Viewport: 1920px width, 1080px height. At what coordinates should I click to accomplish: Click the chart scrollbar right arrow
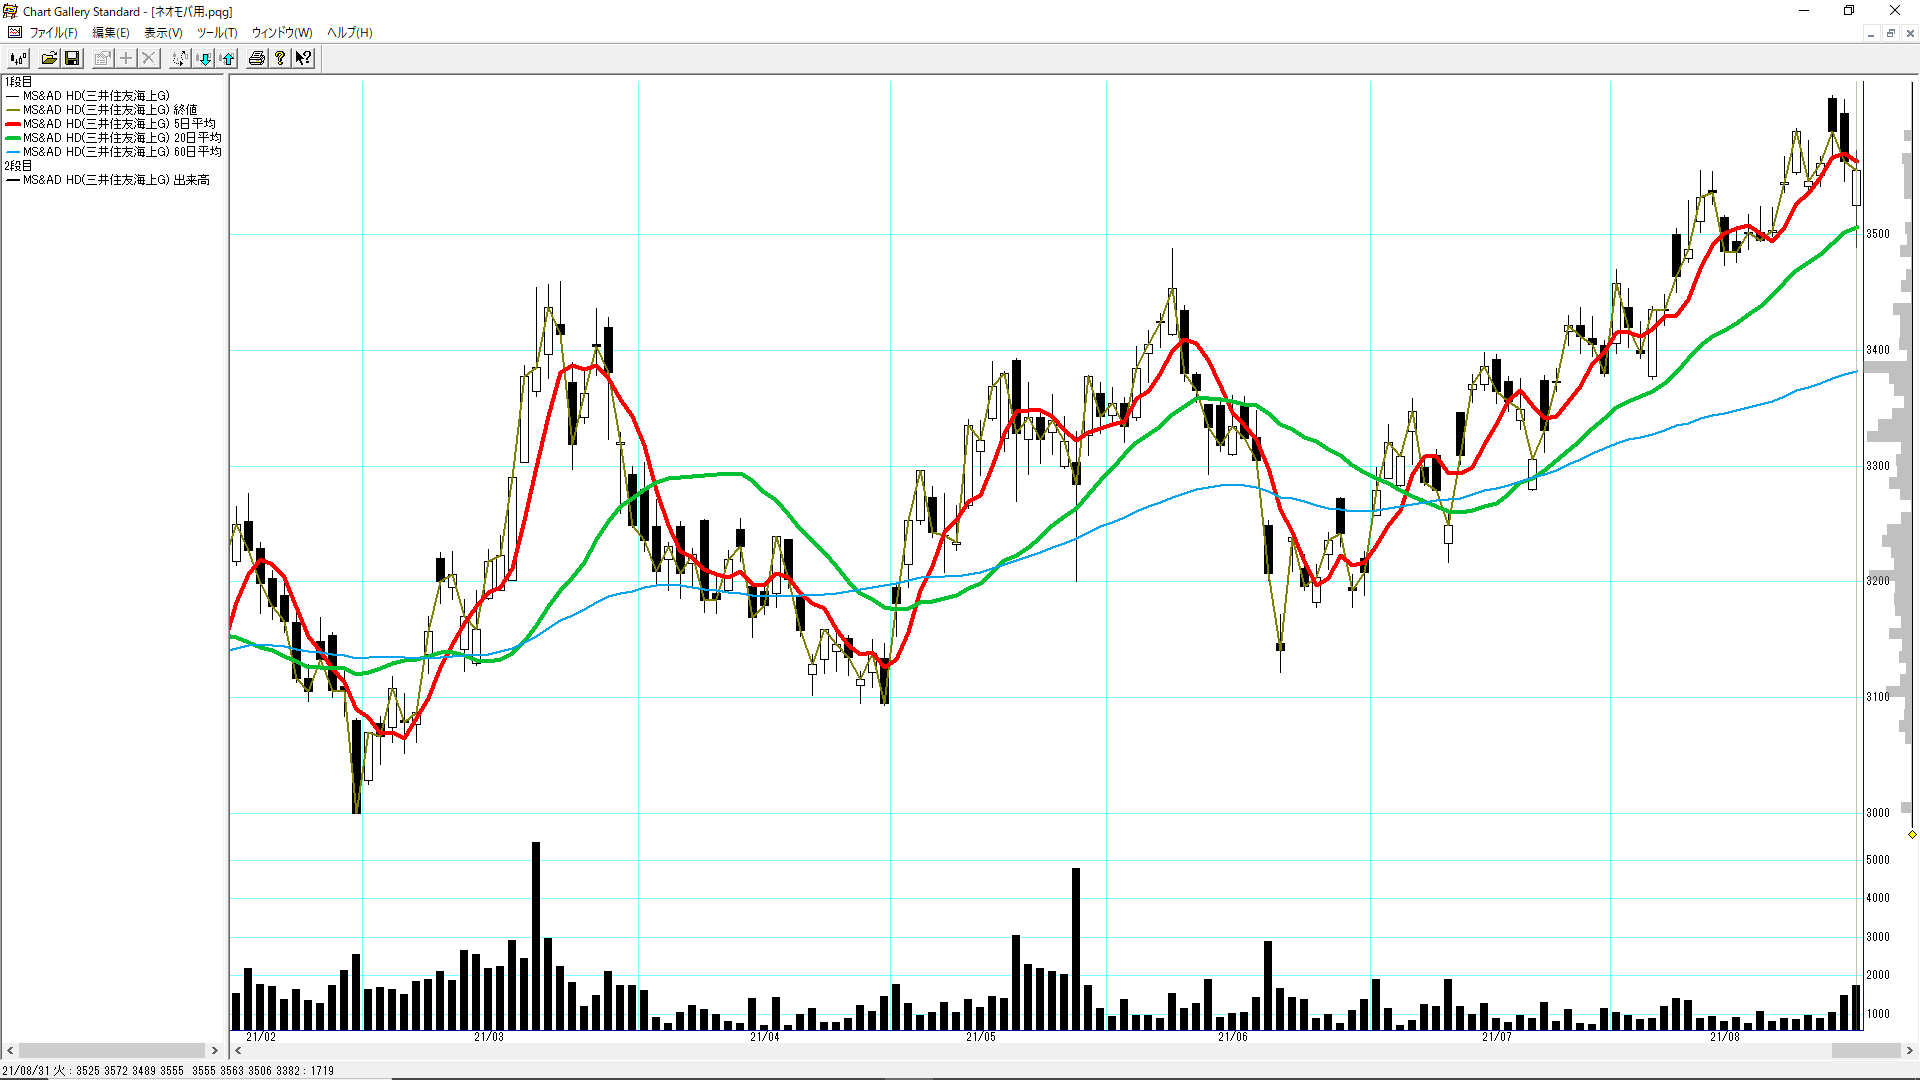[x=1910, y=1051]
